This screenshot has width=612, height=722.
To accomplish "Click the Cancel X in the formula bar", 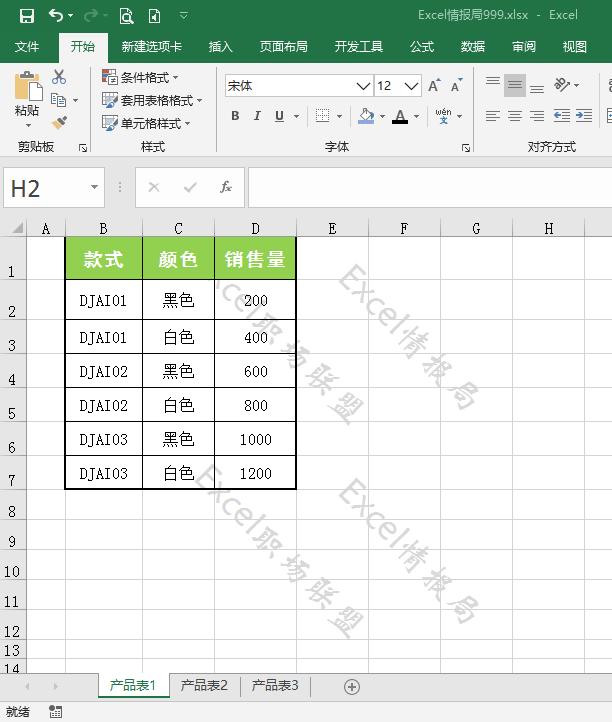I will click(154, 187).
